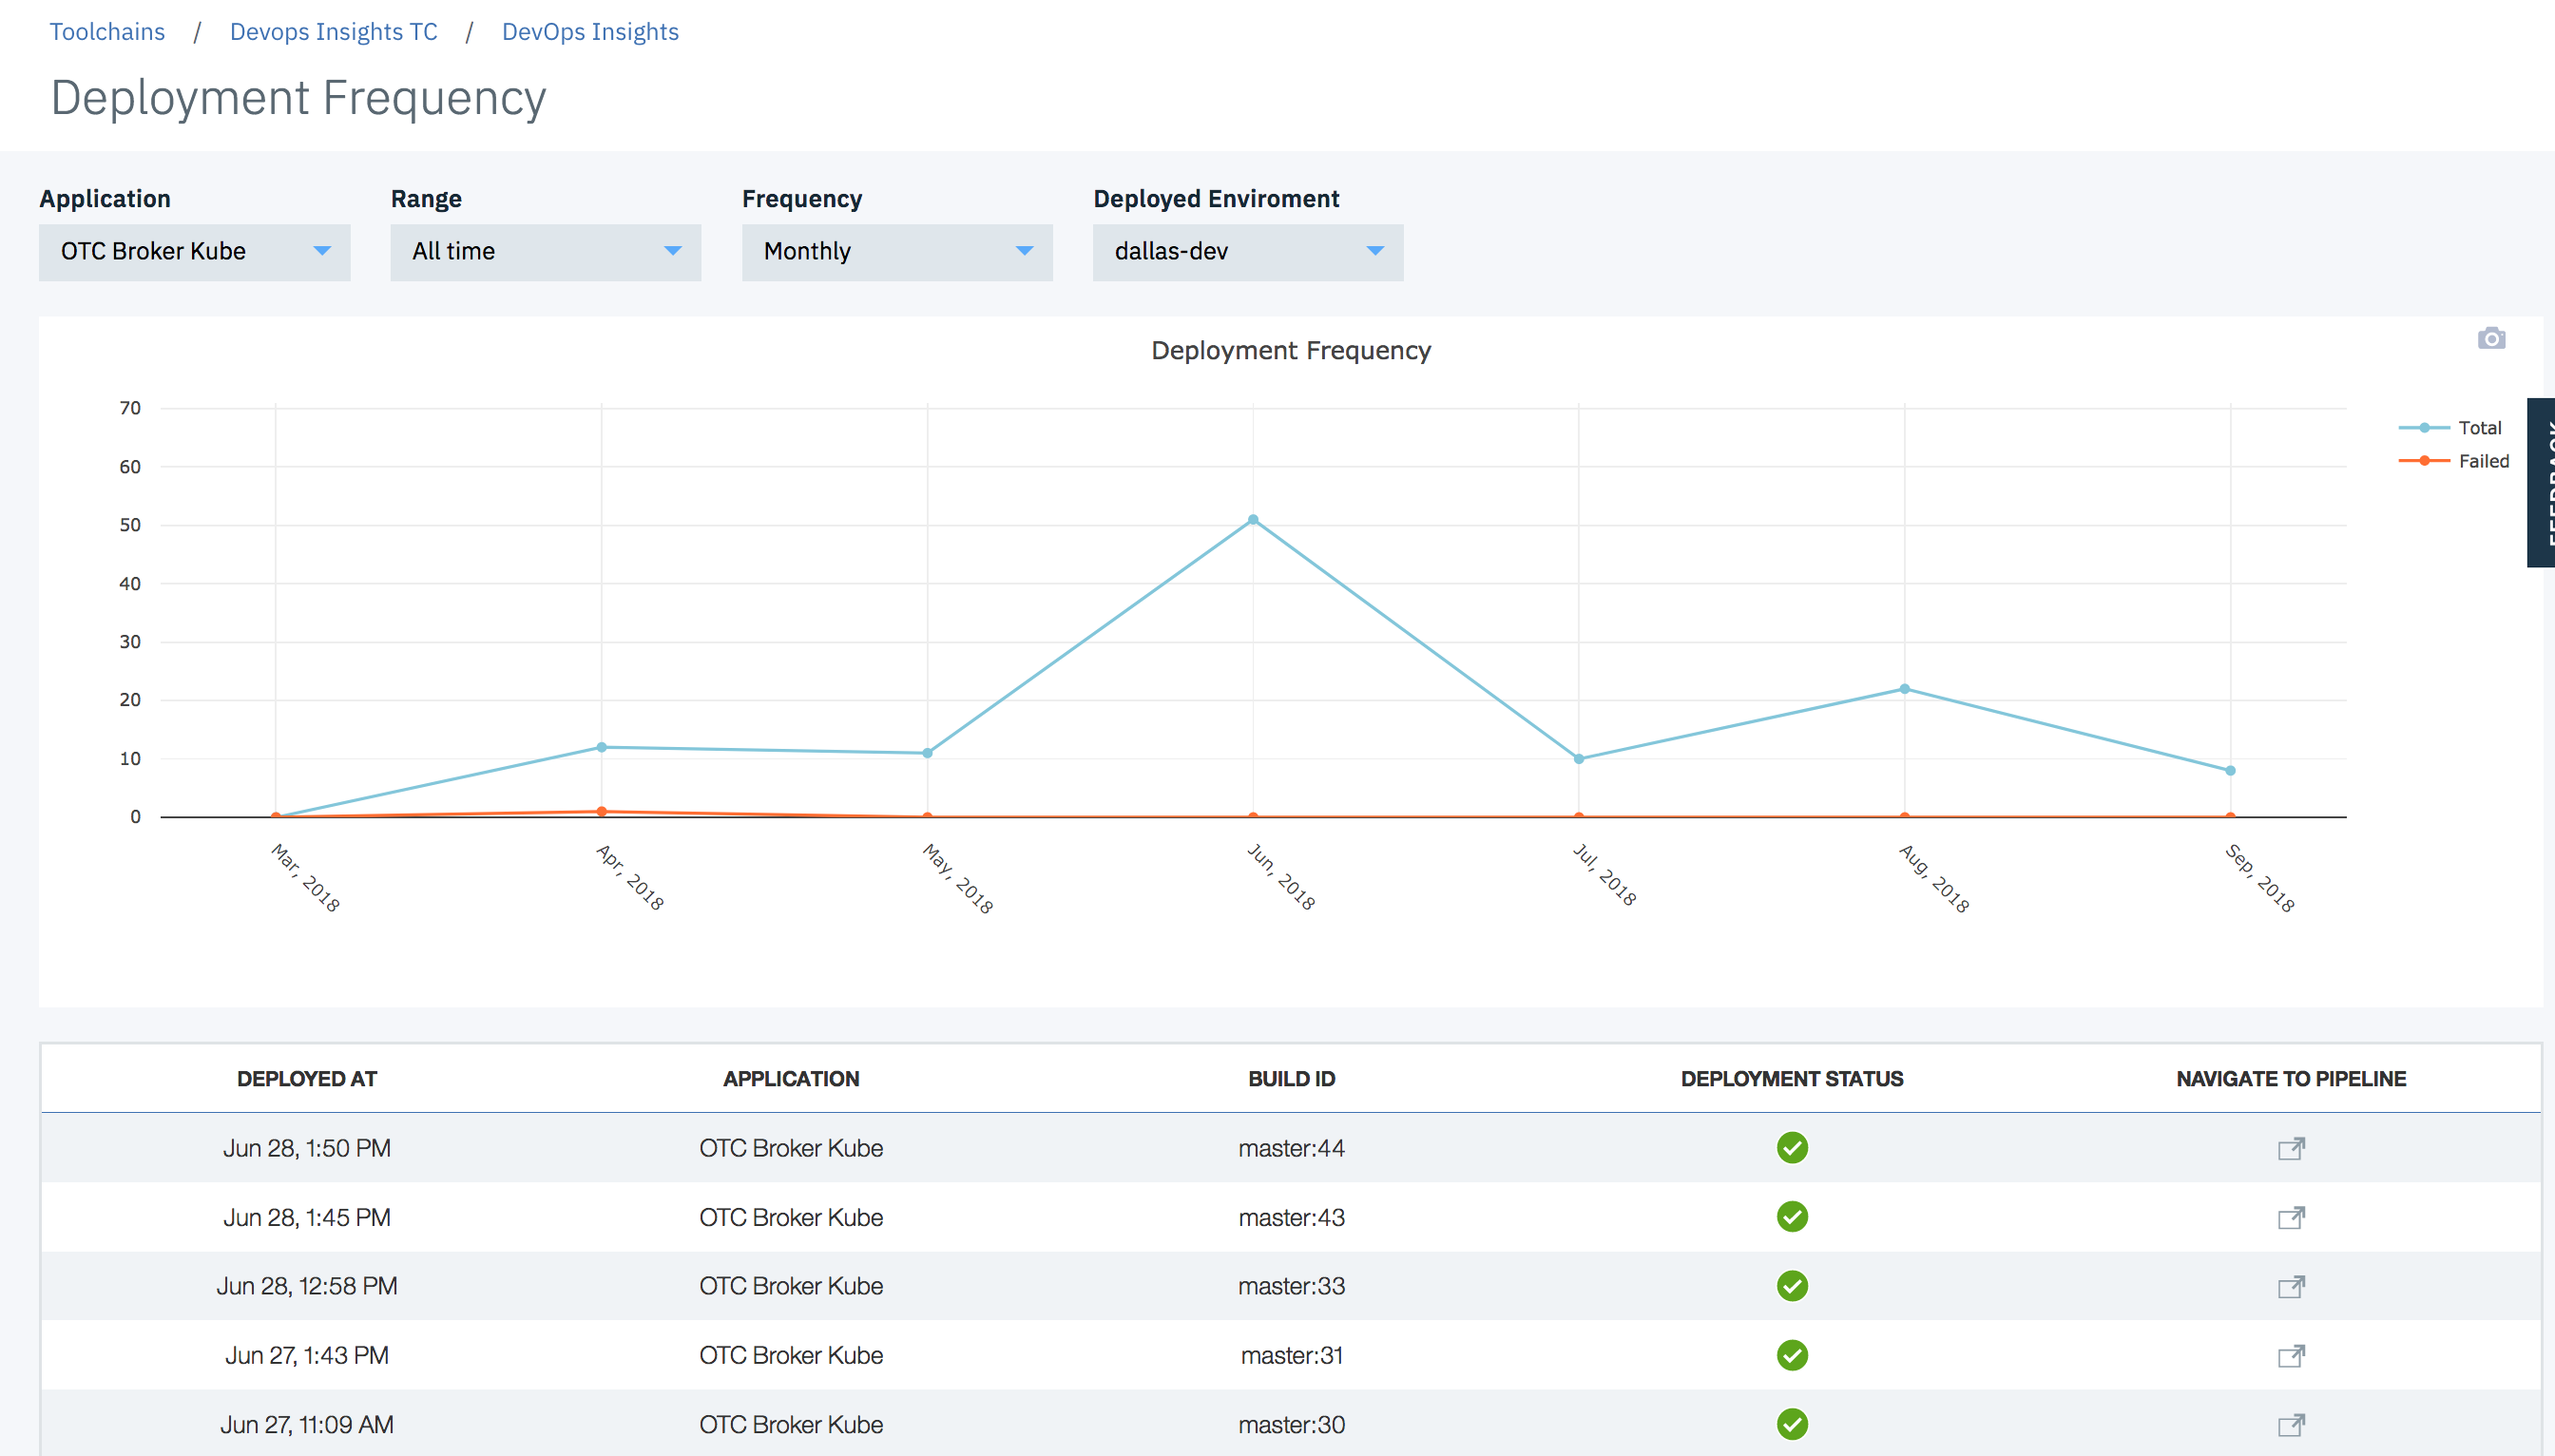Viewport: 2555px width, 1456px height.
Task: Expand the Deployed Enviroment dropdown dallas-dev
Action: (x=1248, y=252)
